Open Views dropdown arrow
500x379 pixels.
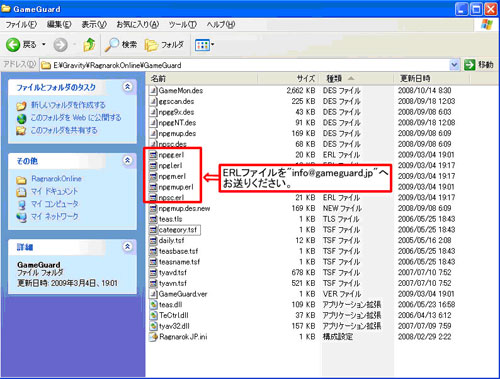pyautogui.click(x=213, y=45)
